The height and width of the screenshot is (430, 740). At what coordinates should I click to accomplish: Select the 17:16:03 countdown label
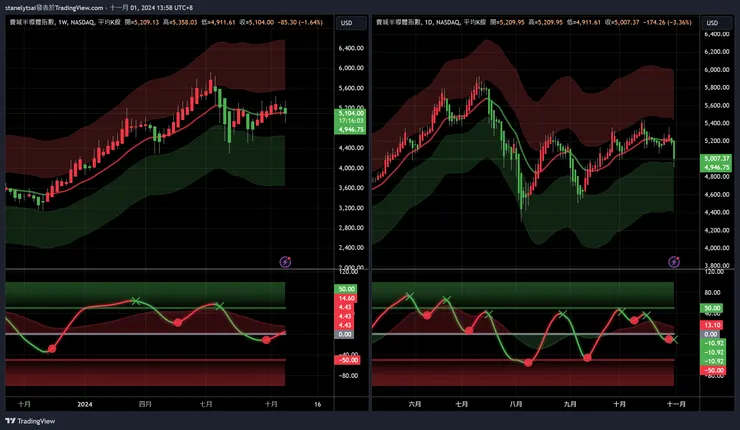coord(350,121)
